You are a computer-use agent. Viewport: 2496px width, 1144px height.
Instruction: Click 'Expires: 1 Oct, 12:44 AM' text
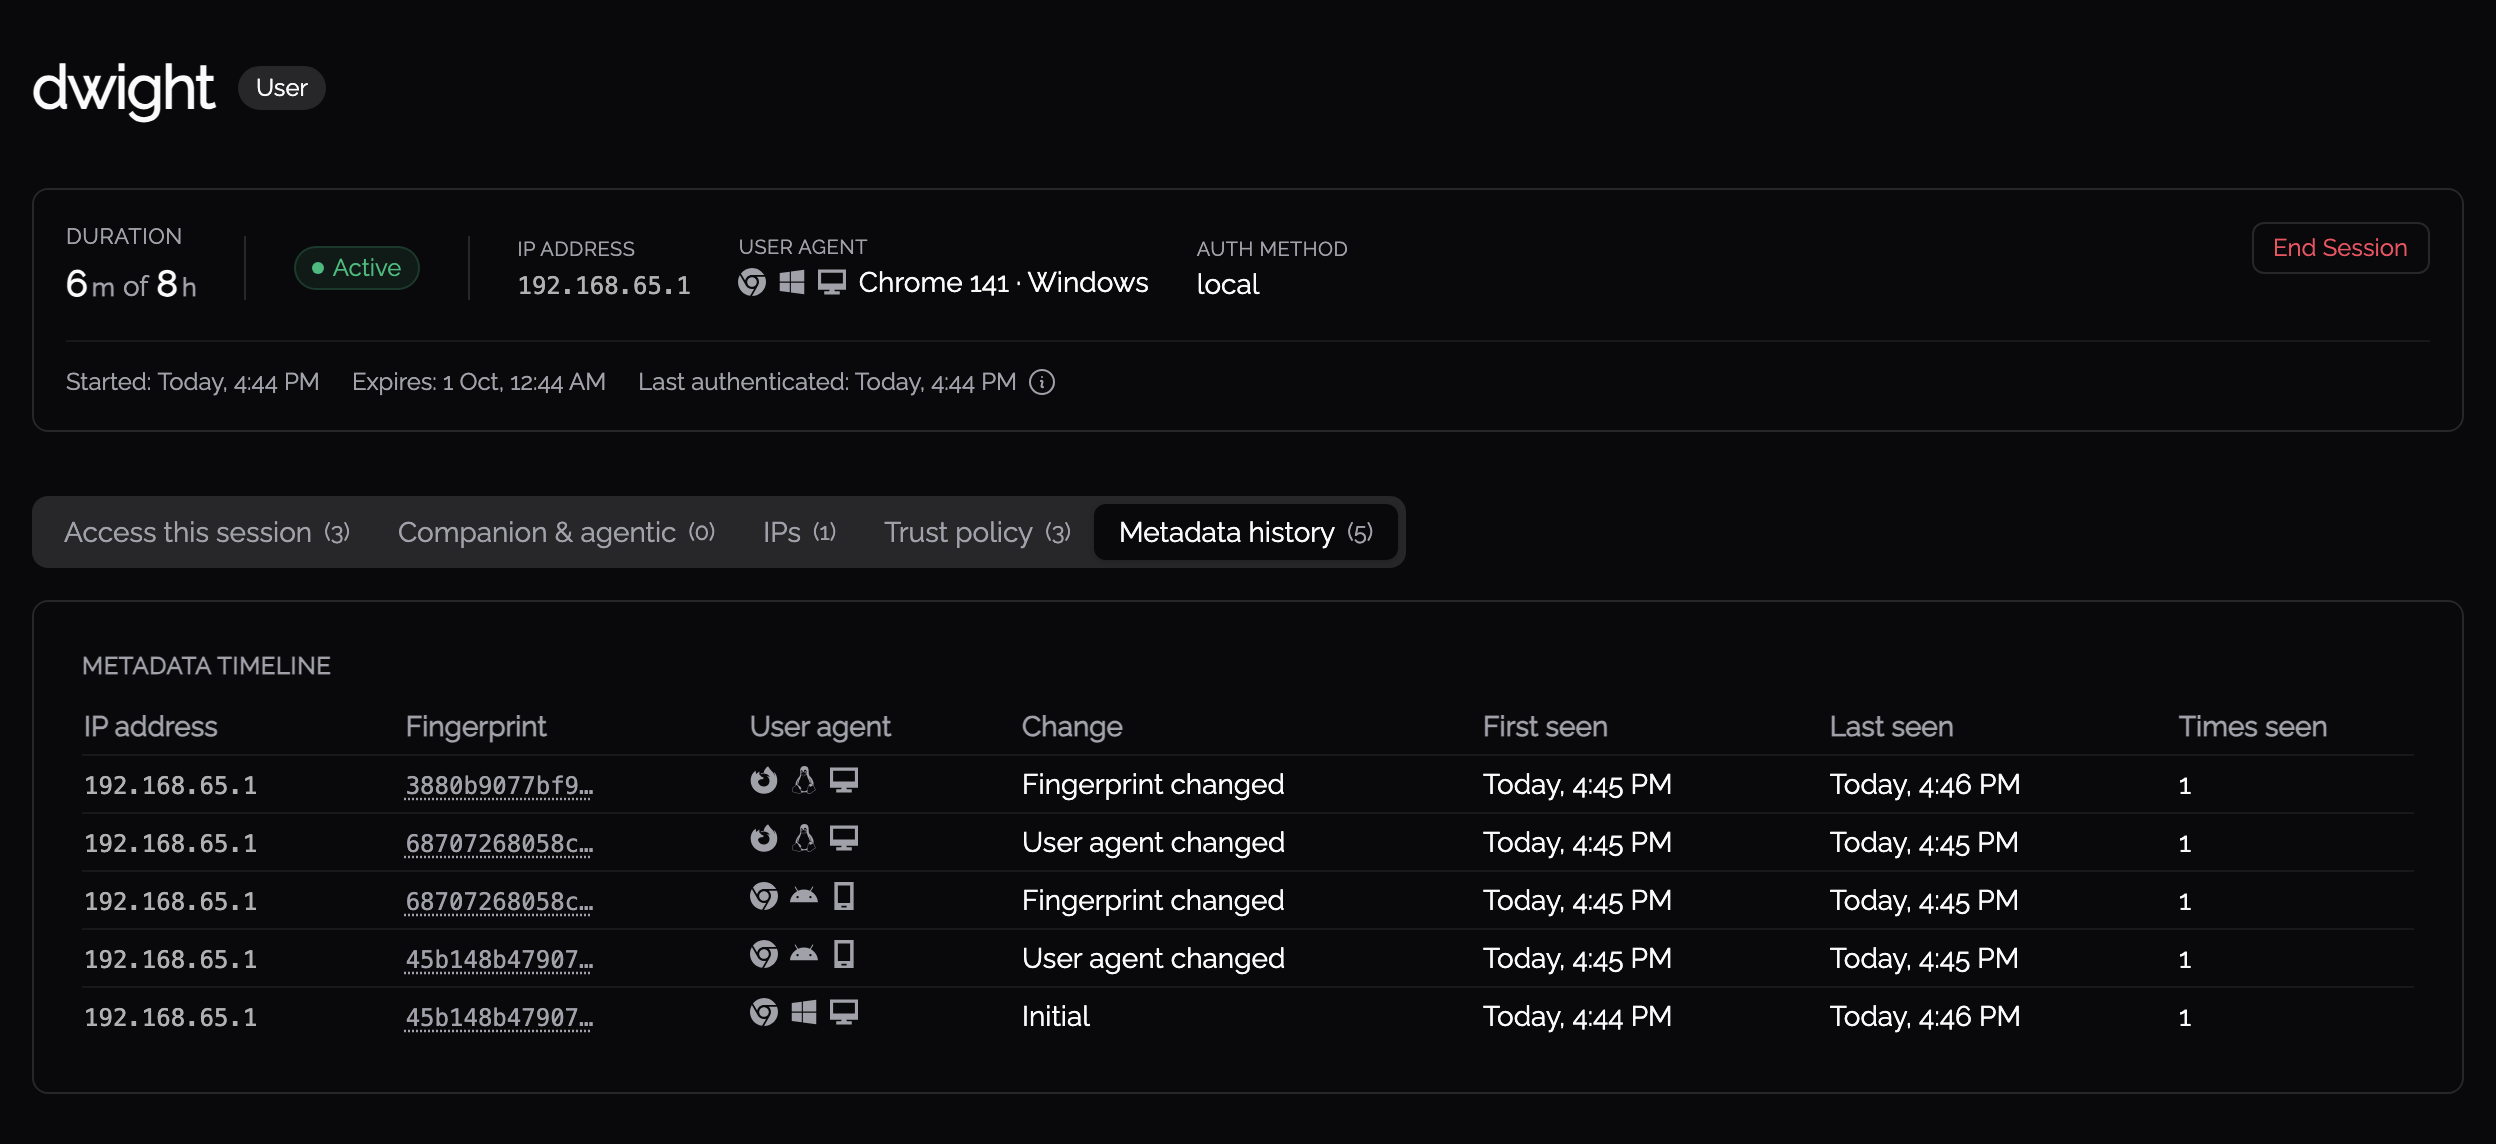pos(479,382)
